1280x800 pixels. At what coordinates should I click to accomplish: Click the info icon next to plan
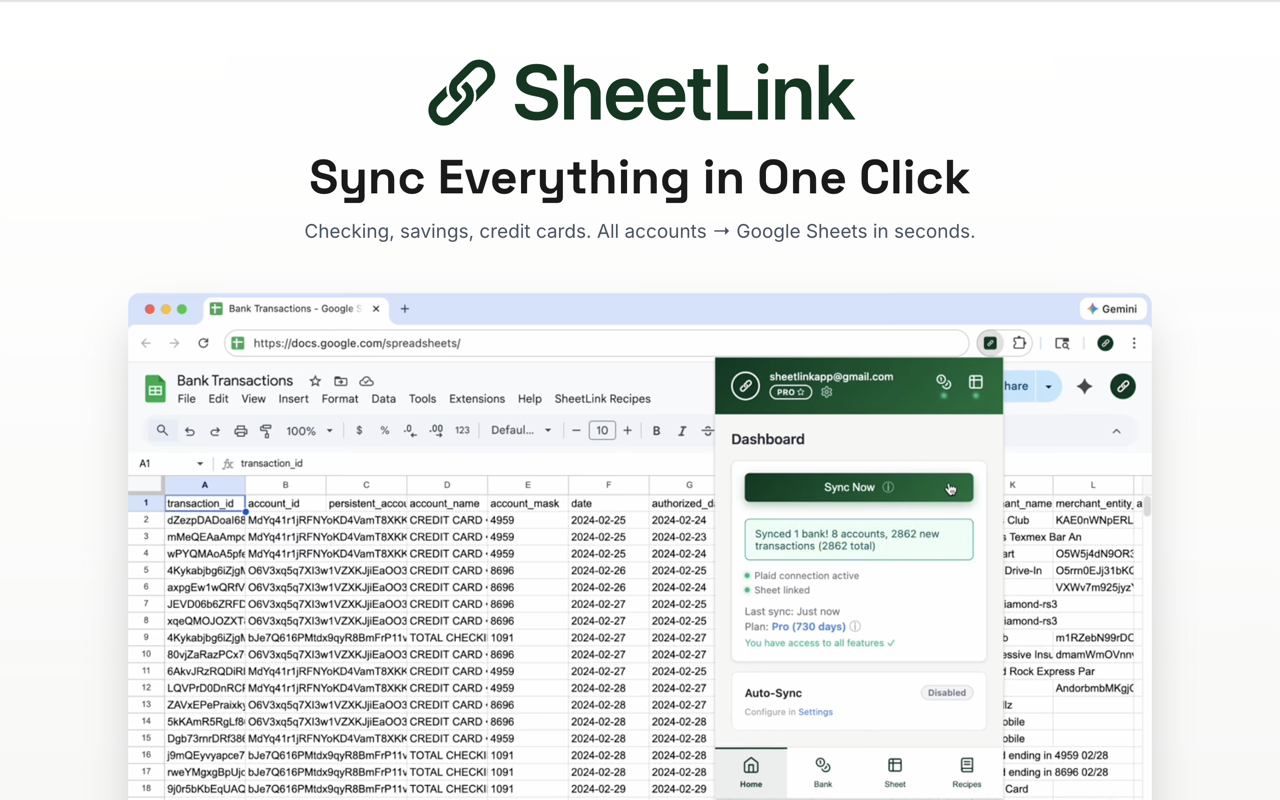(x=855, y=627)
